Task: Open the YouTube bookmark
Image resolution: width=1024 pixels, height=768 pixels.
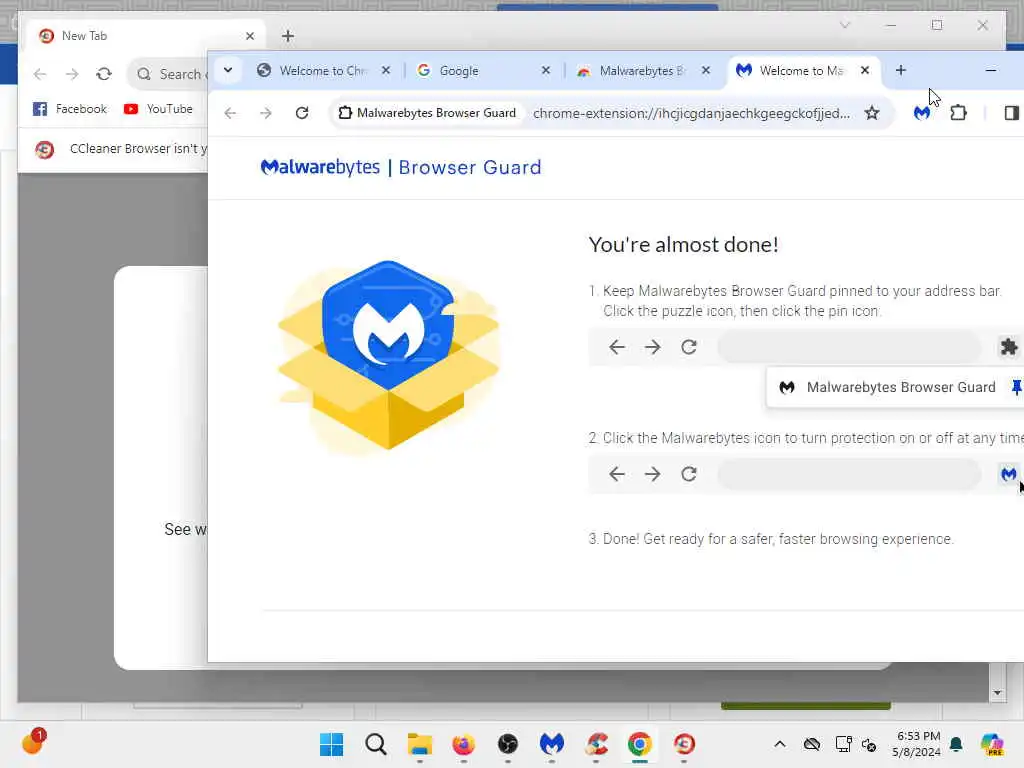Action: pyautogui.click(x=158, y=108)
